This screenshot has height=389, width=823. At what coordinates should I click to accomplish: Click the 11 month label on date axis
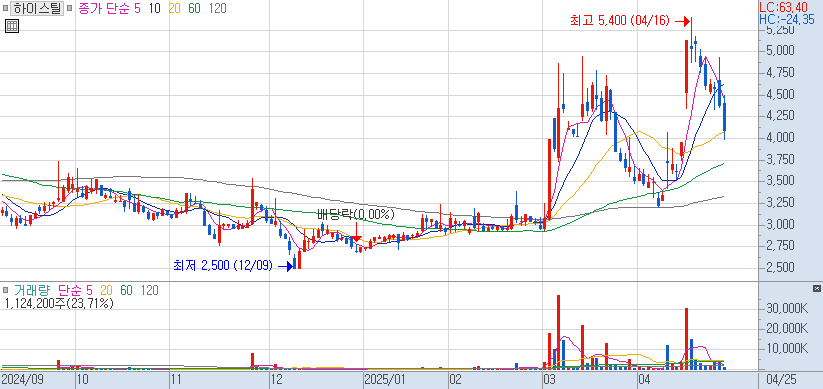(x=177, y=379)
